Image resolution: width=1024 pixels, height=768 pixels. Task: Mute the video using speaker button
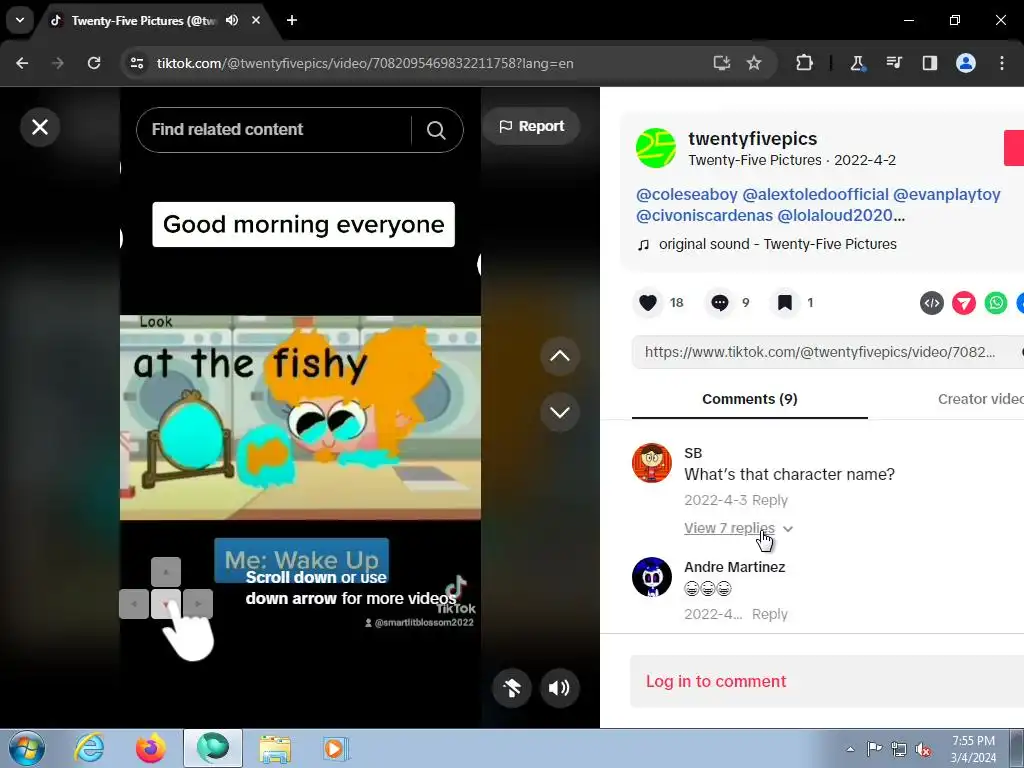pos(560,688)
